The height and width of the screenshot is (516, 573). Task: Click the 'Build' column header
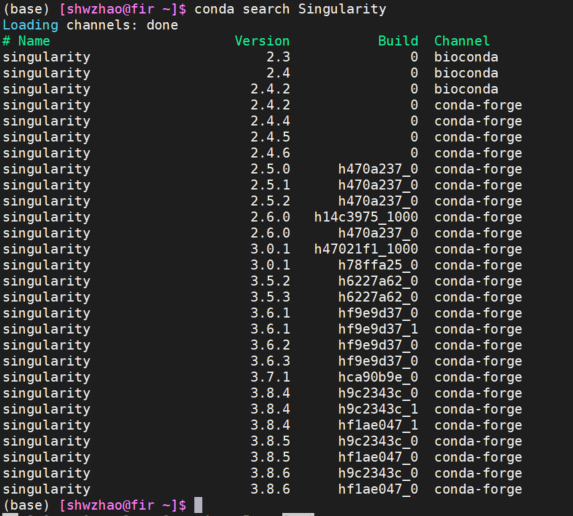click(398, 41)
